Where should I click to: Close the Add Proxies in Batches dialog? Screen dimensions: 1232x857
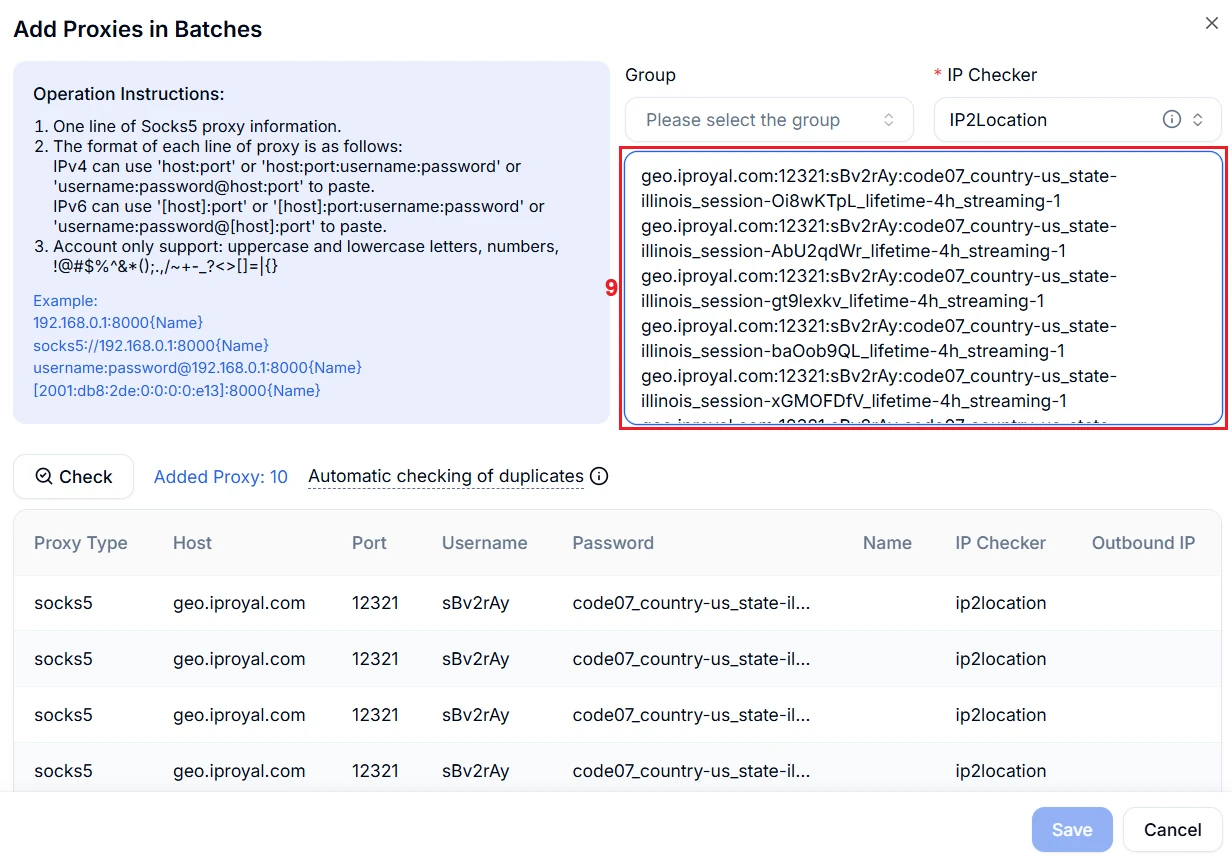pos(1211,24)
